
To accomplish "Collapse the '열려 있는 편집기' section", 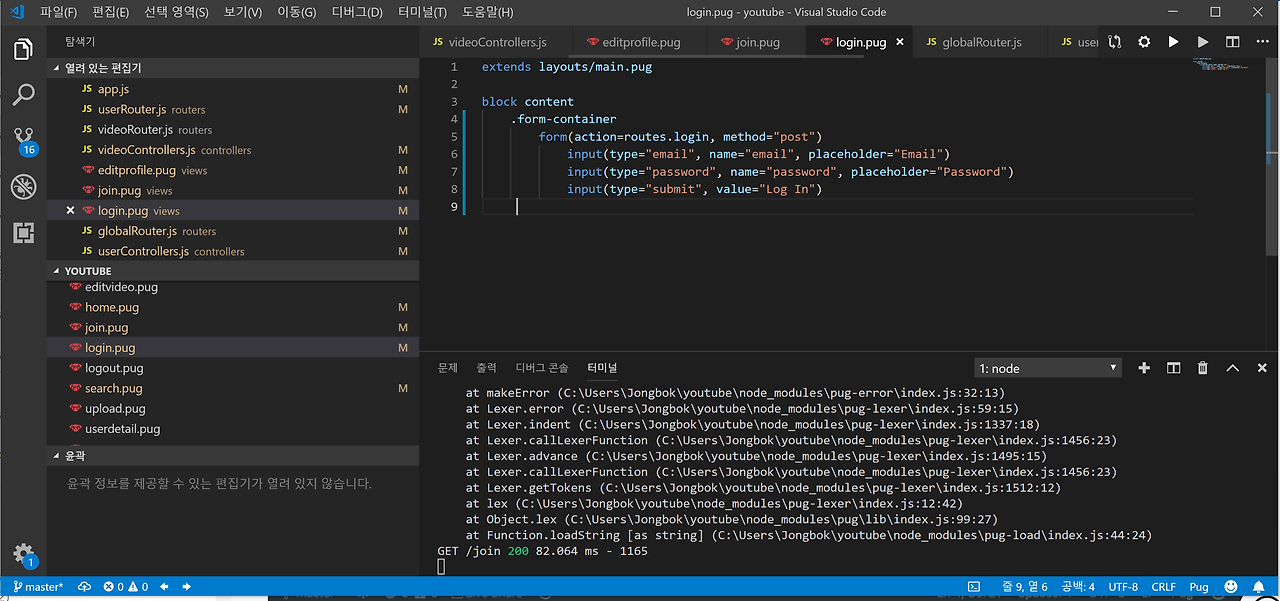I will 102,68.
